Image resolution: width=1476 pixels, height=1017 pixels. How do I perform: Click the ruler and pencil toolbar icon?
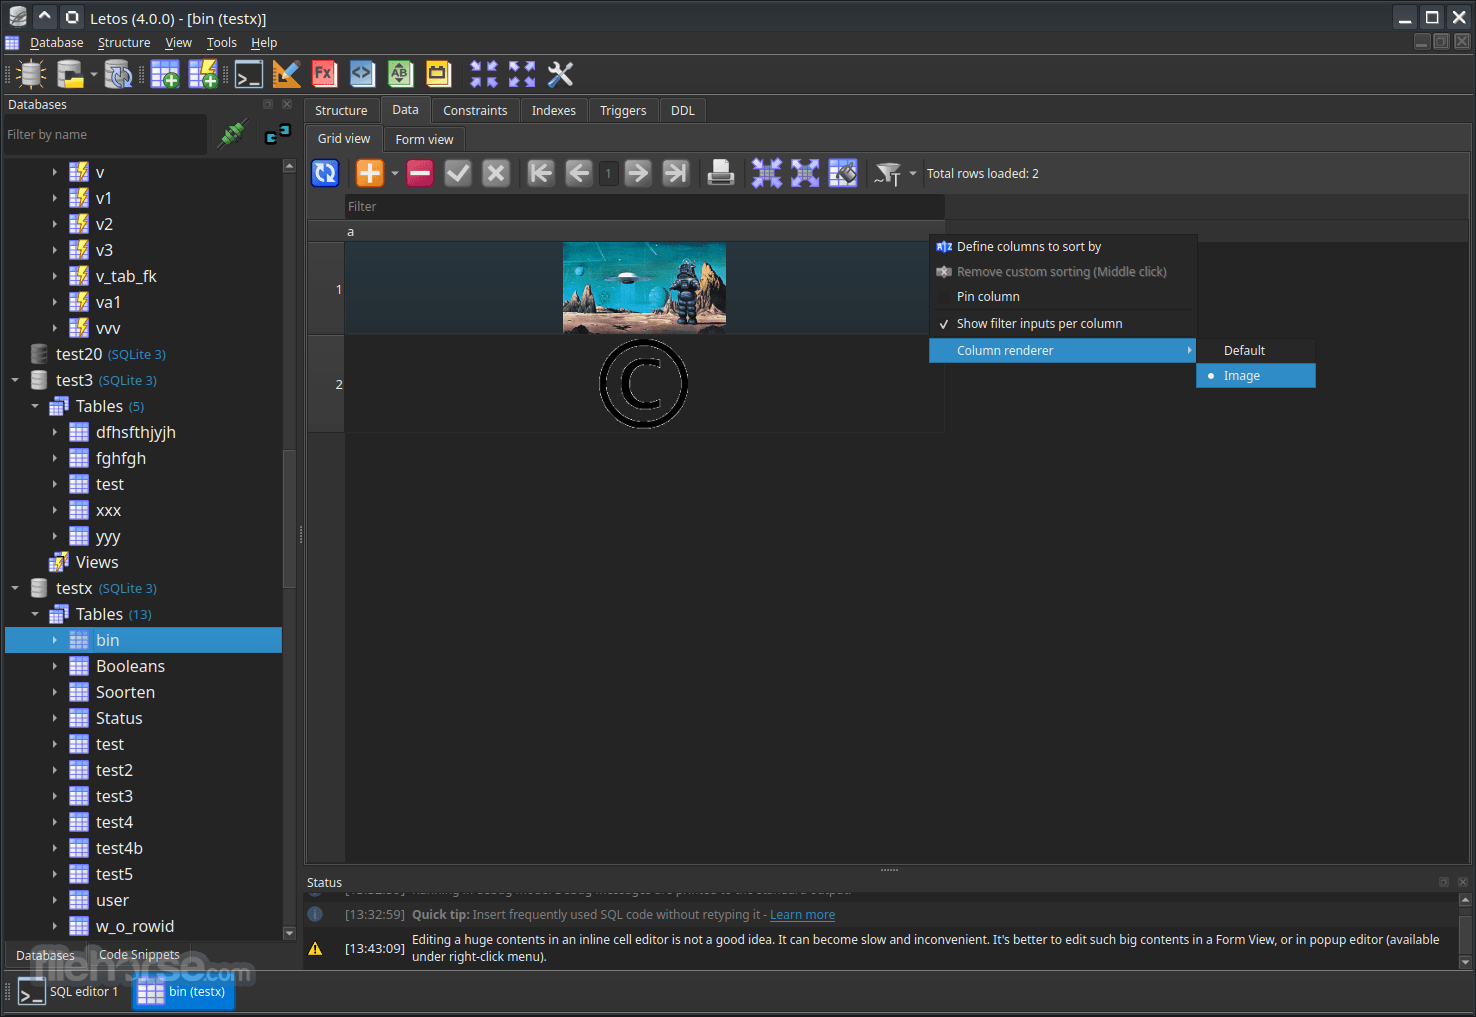click(287, 74)
